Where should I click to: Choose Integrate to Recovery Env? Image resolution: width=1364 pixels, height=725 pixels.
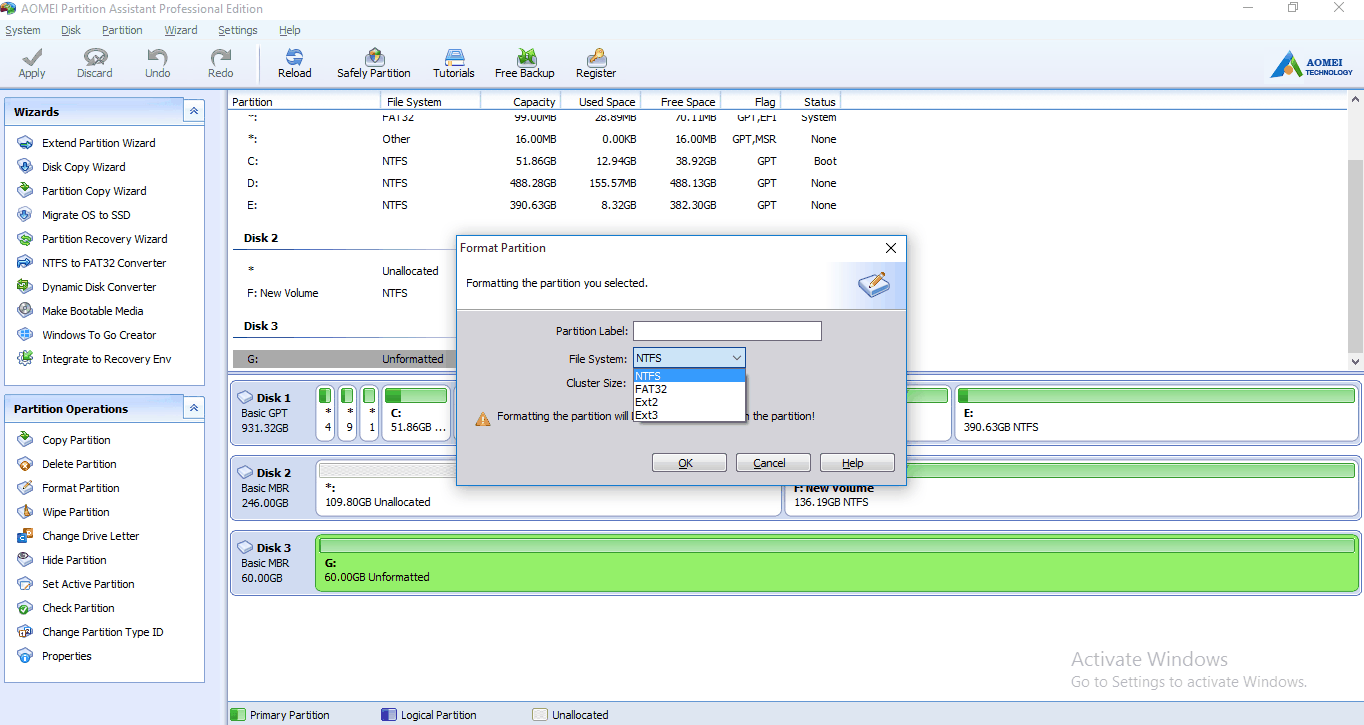94,359
